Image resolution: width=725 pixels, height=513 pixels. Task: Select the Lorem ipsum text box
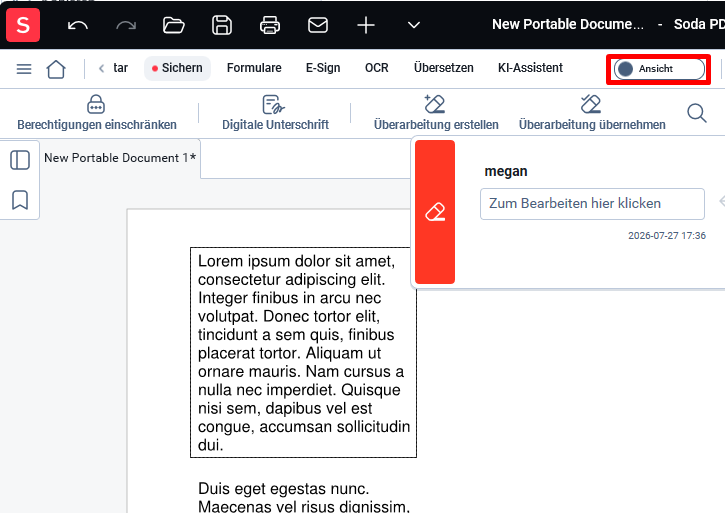point(303,352)
